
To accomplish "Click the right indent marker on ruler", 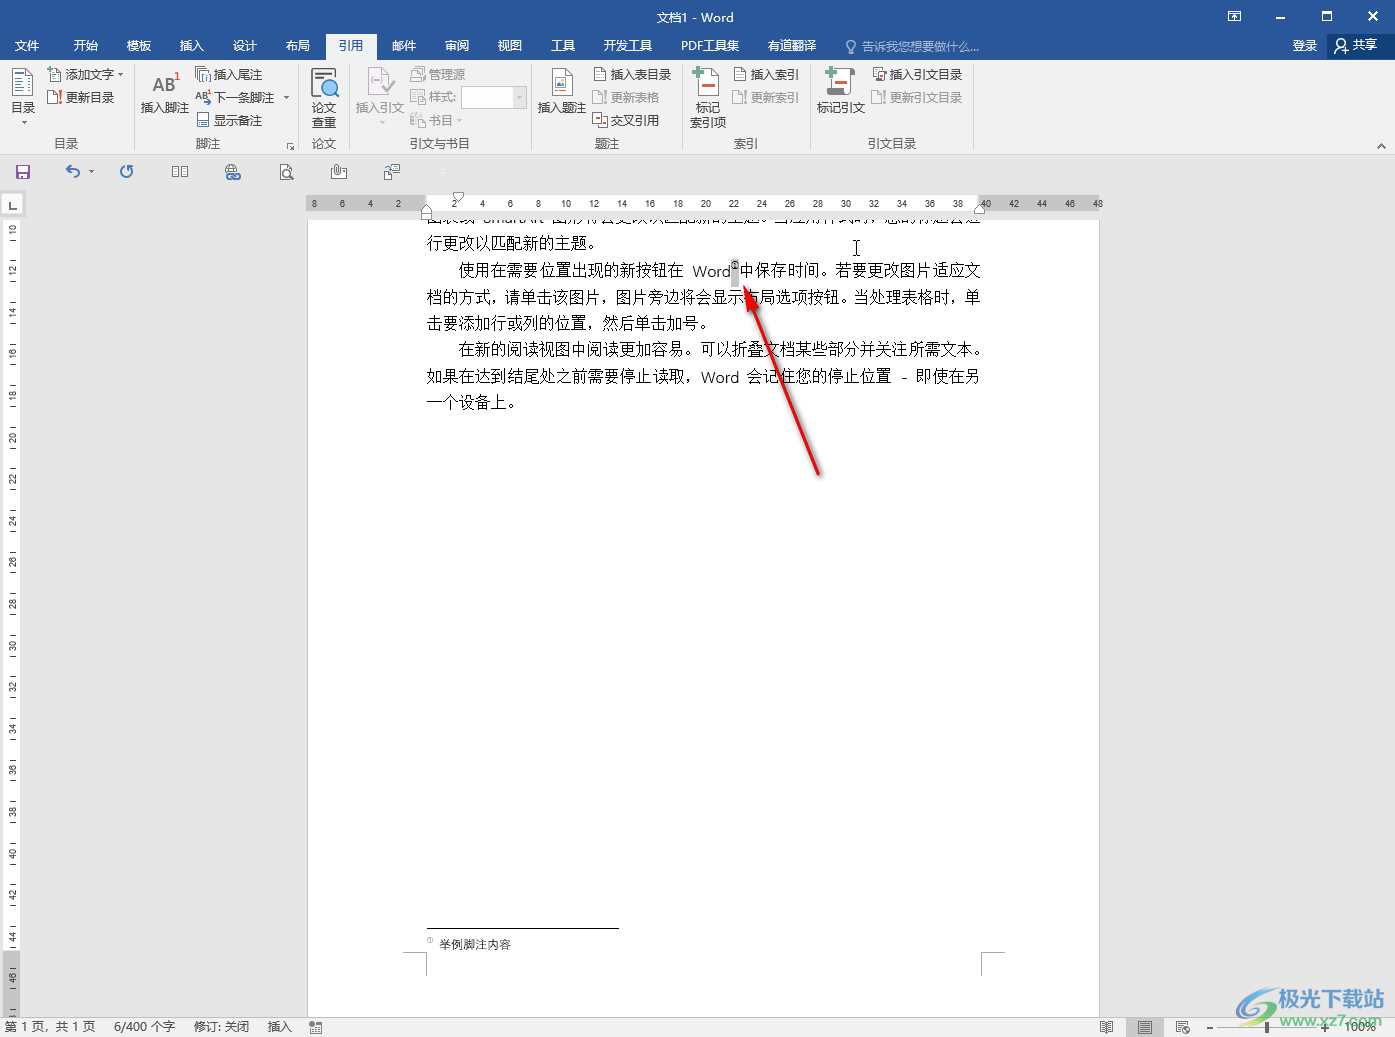I will (x=979, y=209).
